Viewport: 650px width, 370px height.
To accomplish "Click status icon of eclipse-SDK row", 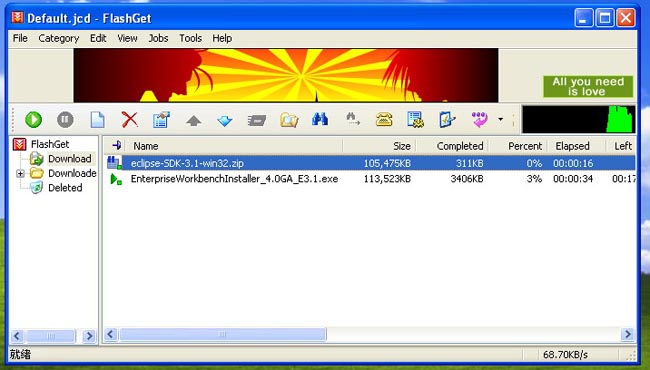I will [114, 163].
